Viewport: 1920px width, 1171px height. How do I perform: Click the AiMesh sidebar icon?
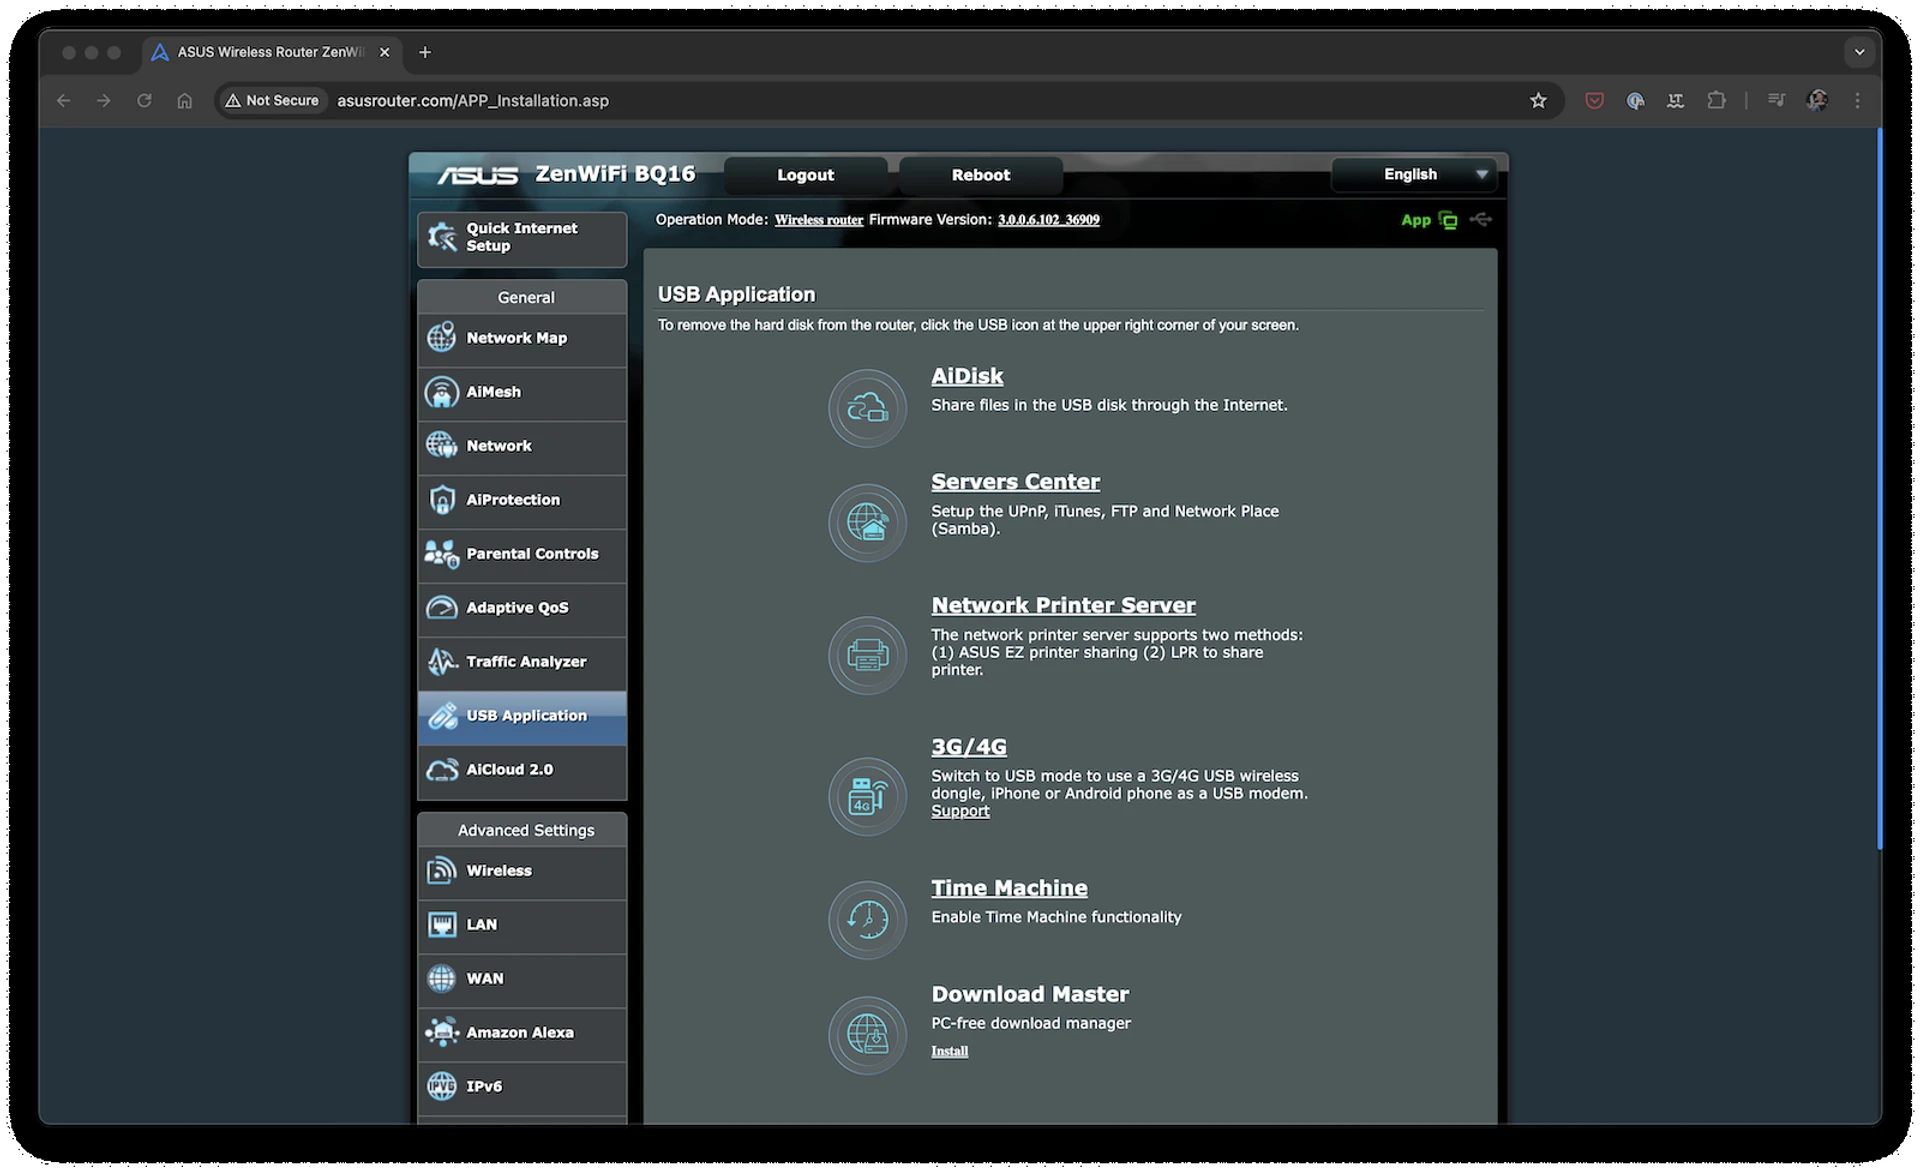click(441, 392)
